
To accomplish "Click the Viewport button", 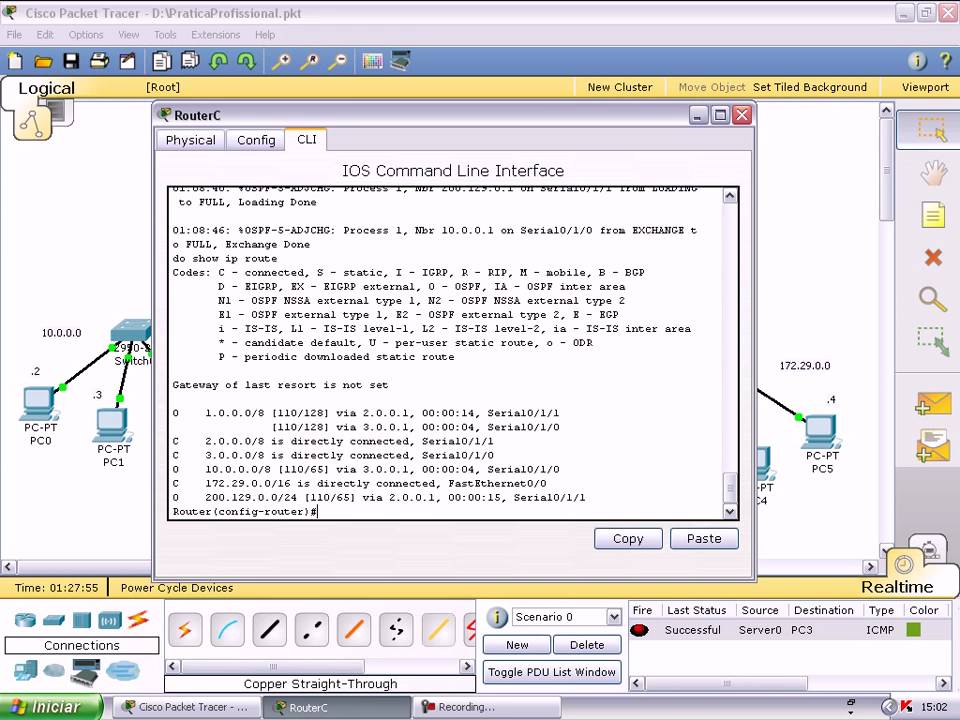I will tap(925, 87).
